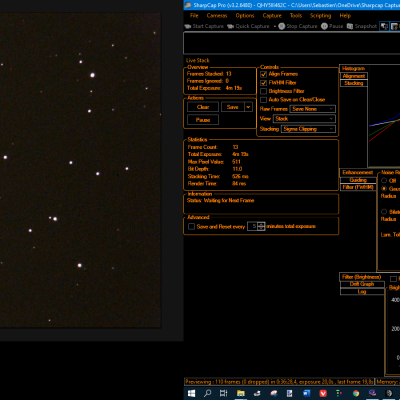
Task: Open the red Vivaldi browser taskbar icon
Action: (323, 393)
